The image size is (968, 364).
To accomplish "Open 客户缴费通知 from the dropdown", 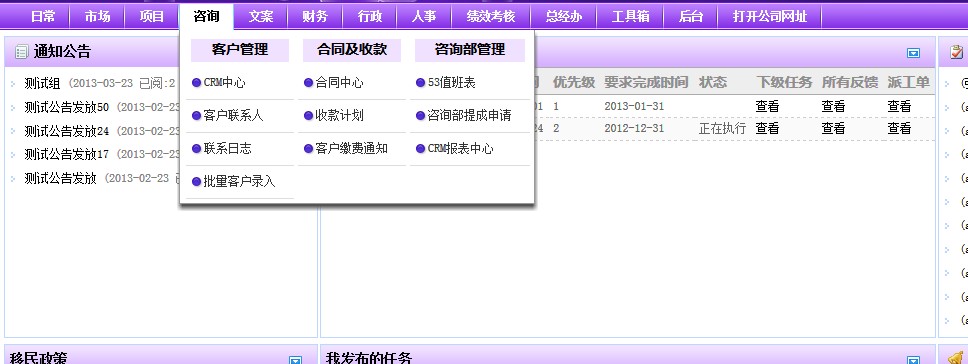I will point(352,149).
